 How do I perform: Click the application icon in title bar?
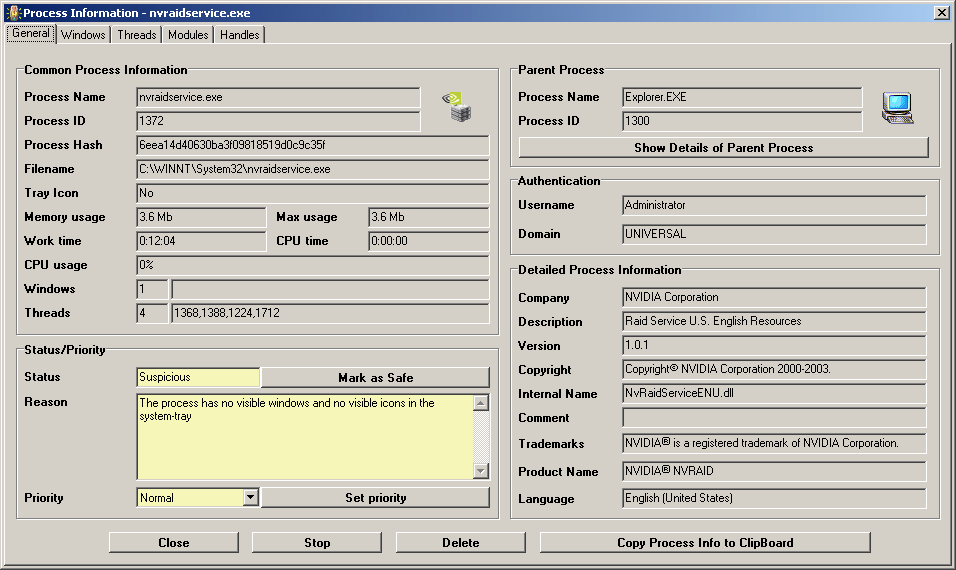tap(13, 12)
